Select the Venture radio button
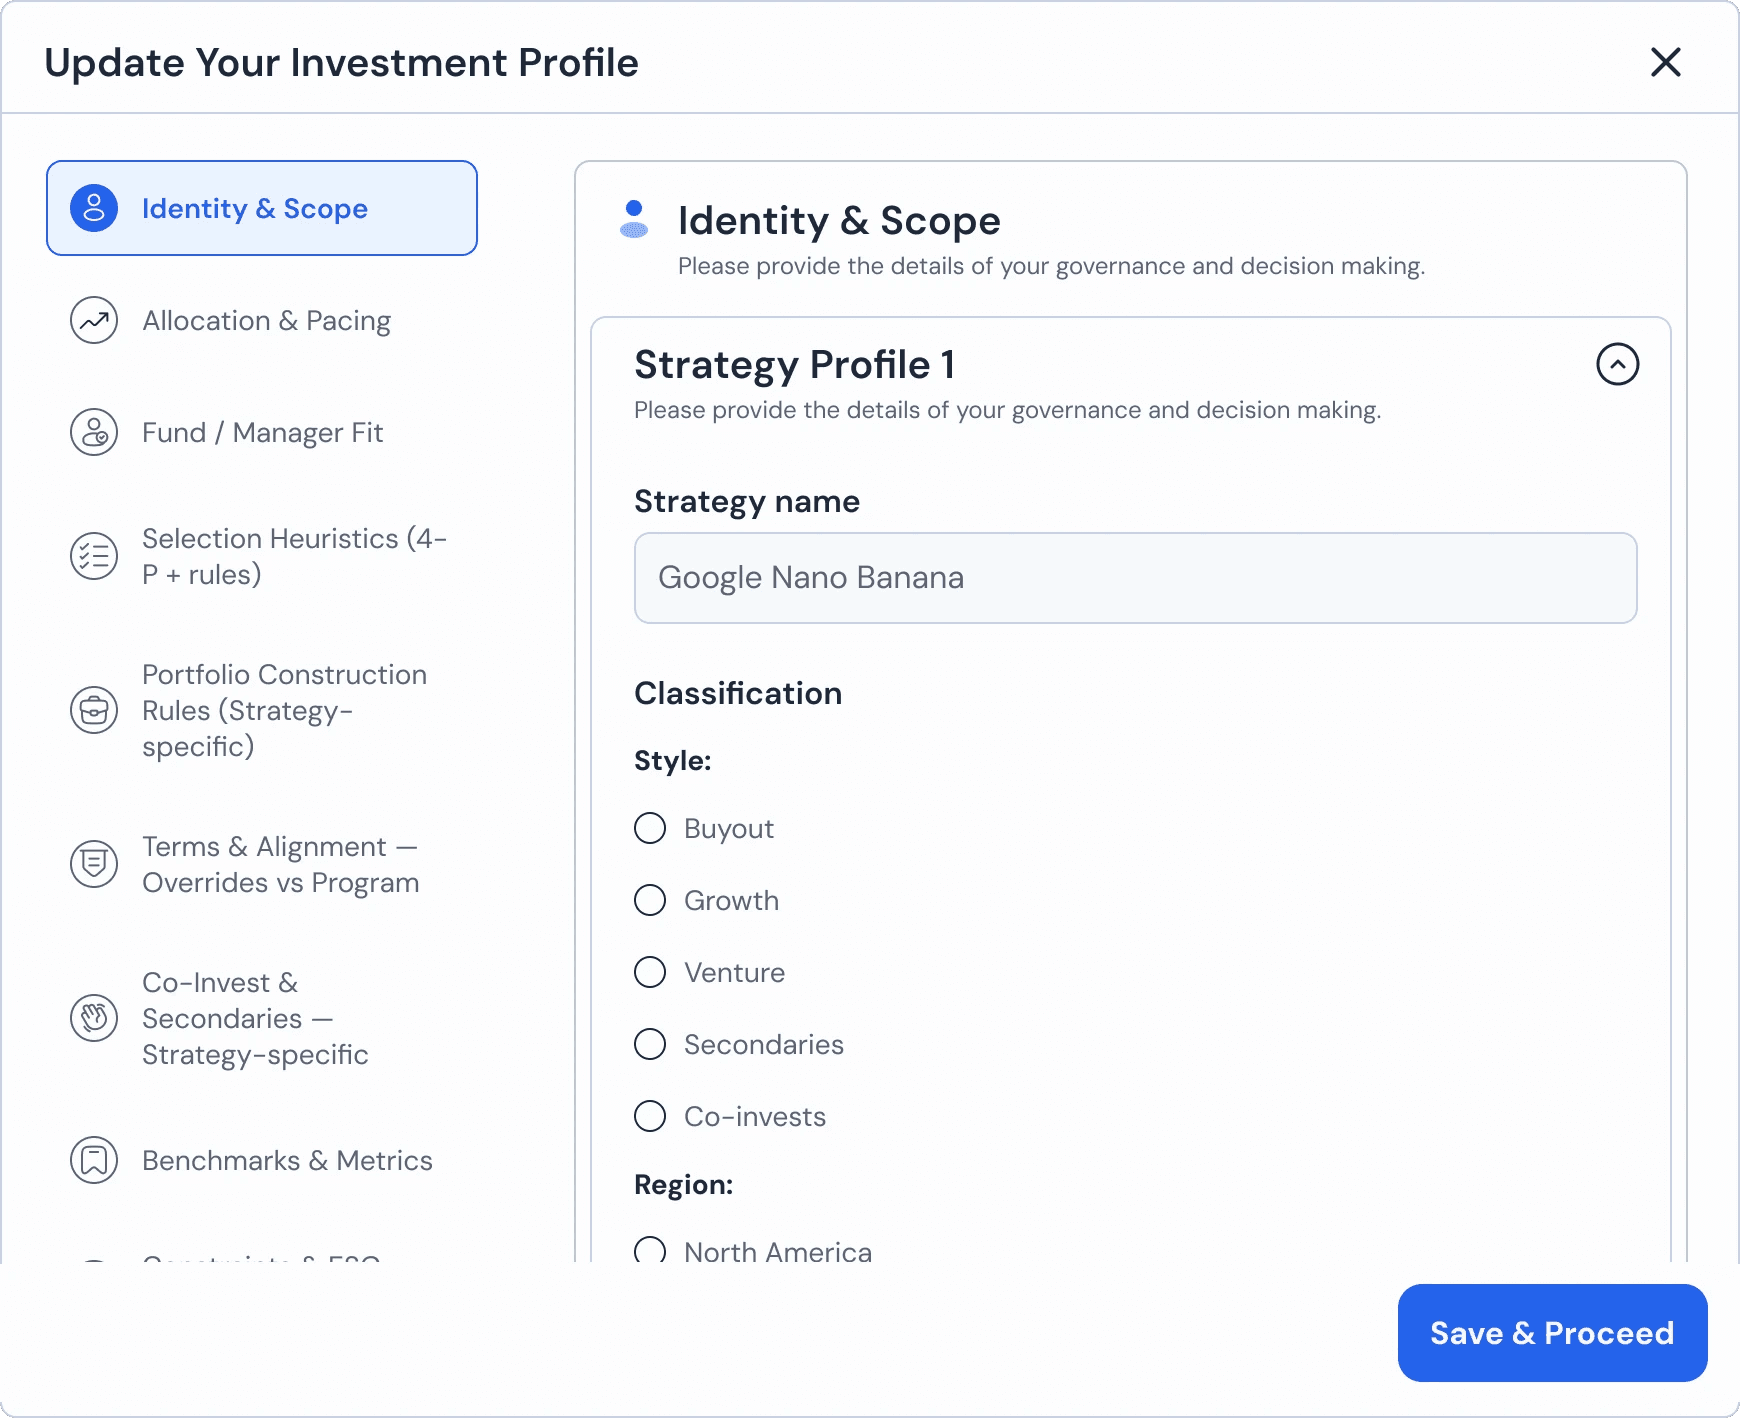 click(x=650, y=972)
